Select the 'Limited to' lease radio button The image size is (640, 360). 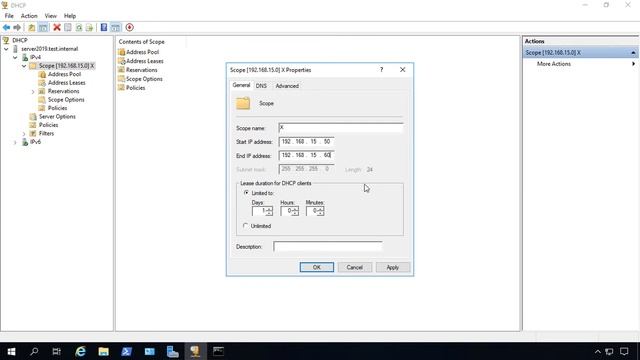point(246,193)
